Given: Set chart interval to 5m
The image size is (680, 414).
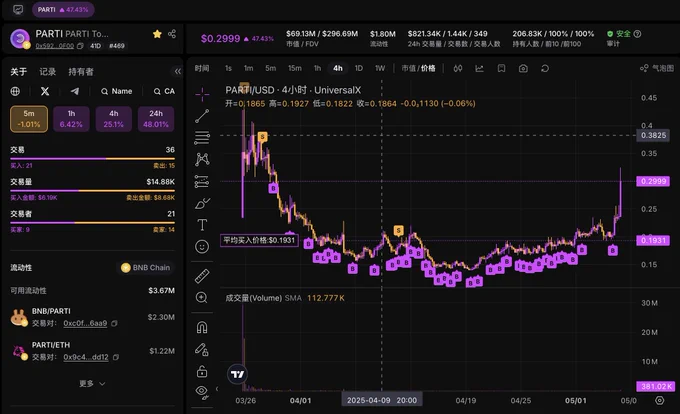Looking at the screenshot, I should (271, 68).
